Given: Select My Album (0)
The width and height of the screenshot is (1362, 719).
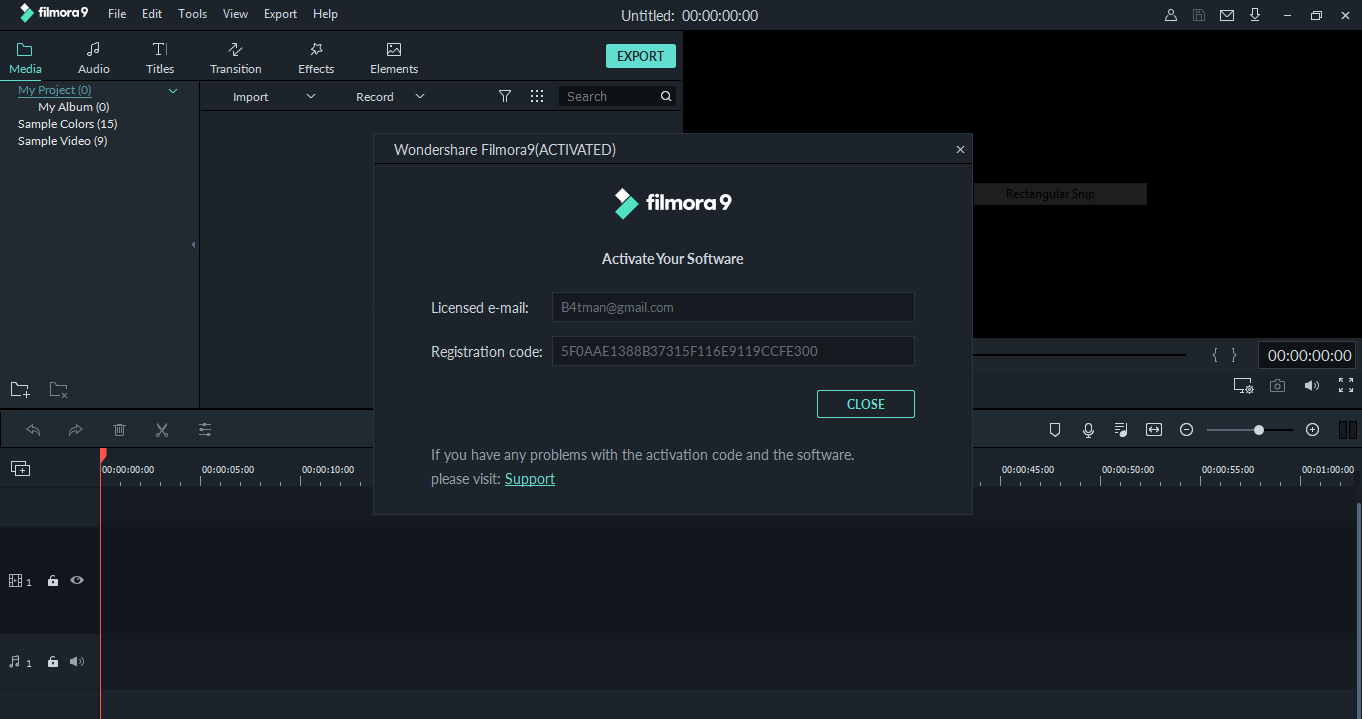Looking at the screenshot, I should pyautogui.click(x=74, y=107).
